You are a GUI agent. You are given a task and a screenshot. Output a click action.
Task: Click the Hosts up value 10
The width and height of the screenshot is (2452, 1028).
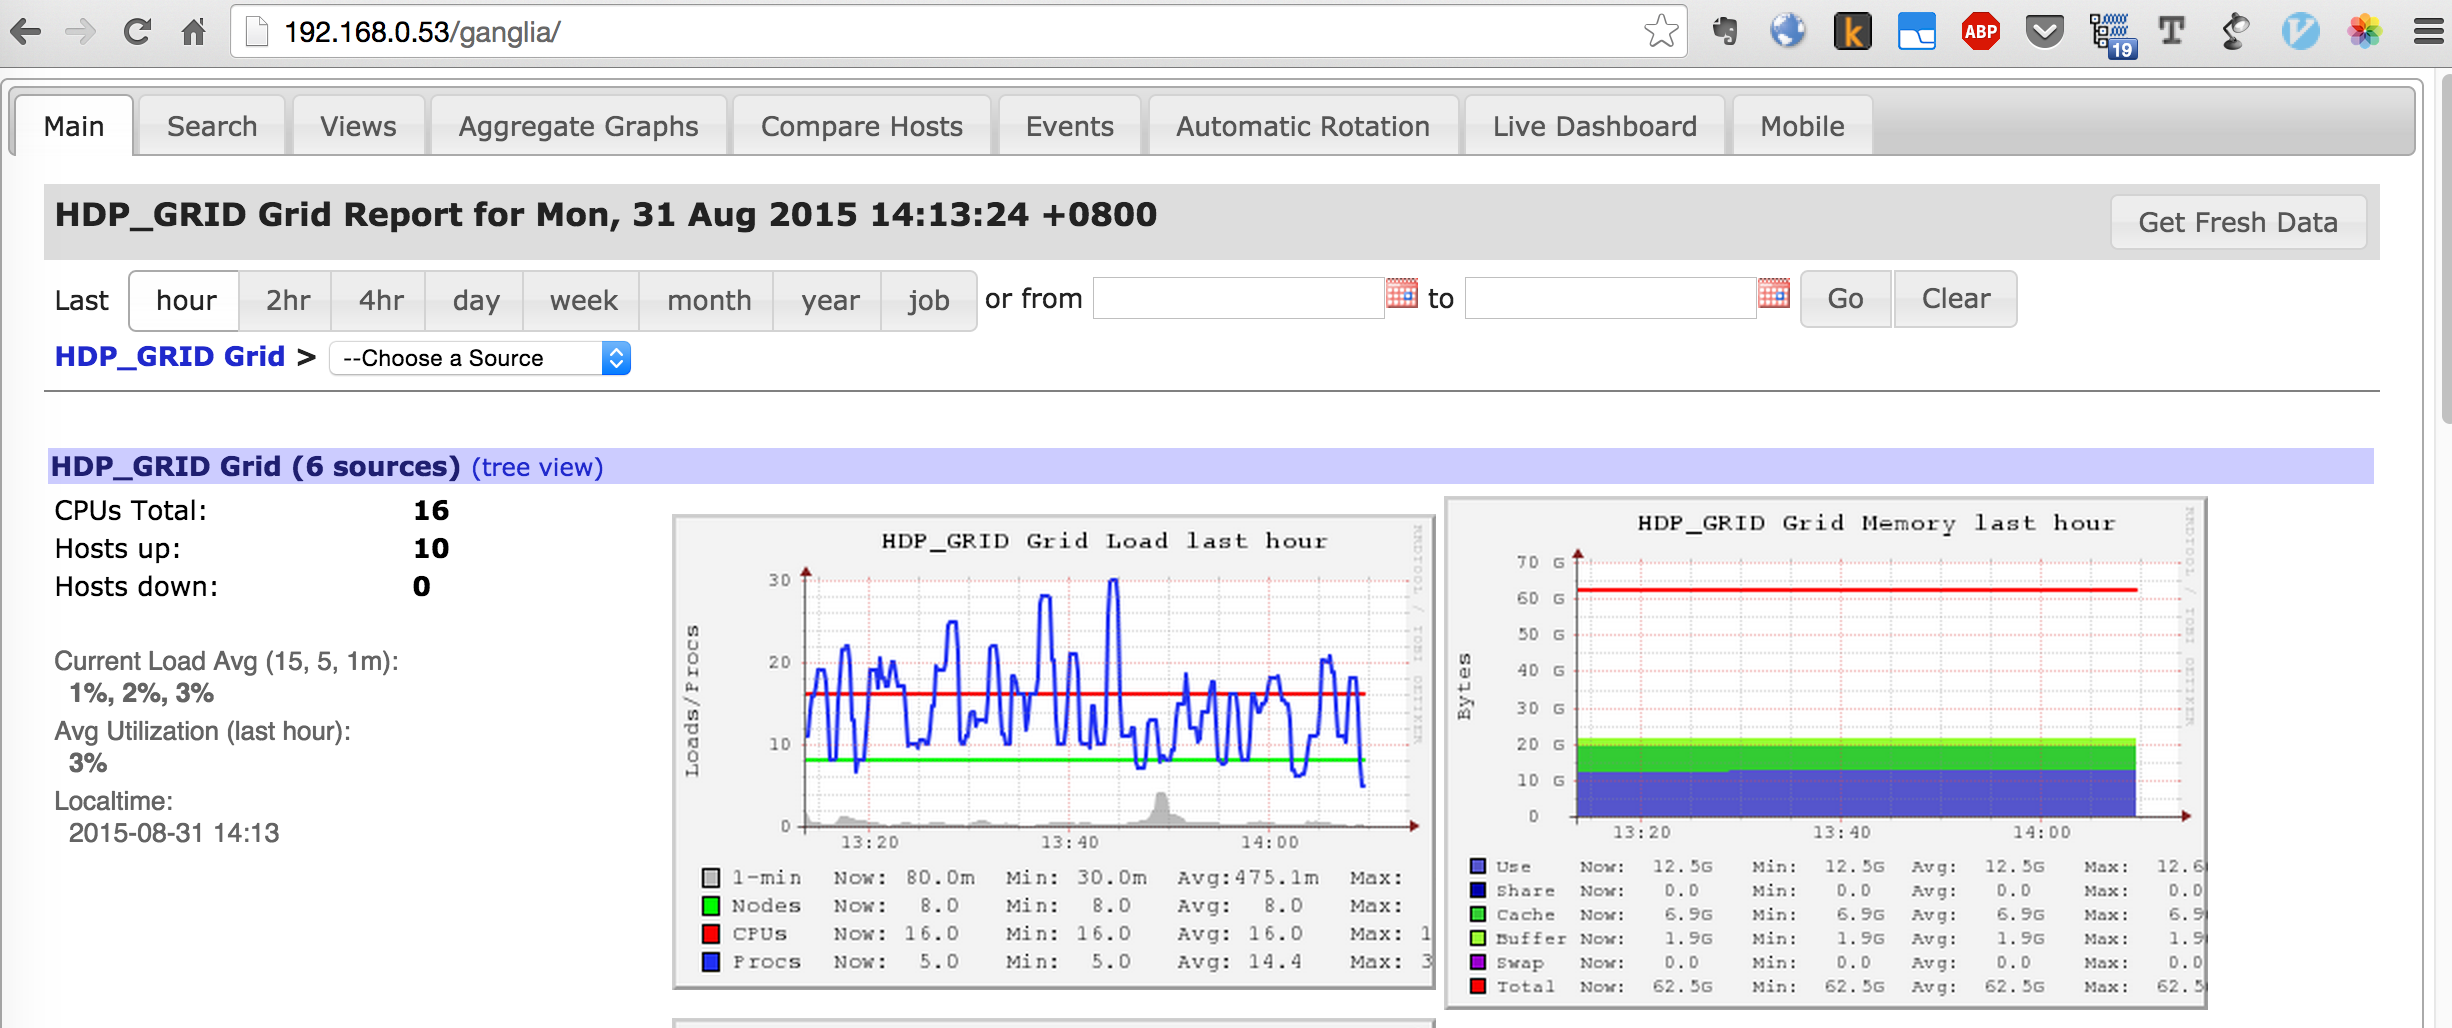[431, 549]
